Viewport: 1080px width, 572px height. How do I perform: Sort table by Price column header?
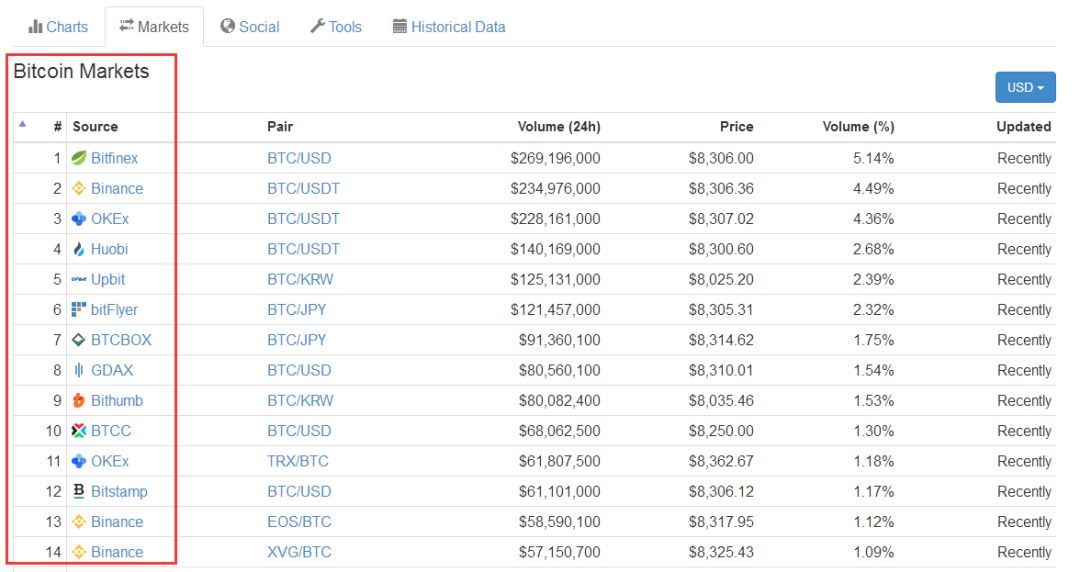pyautogui.click(x=736, y=126)
